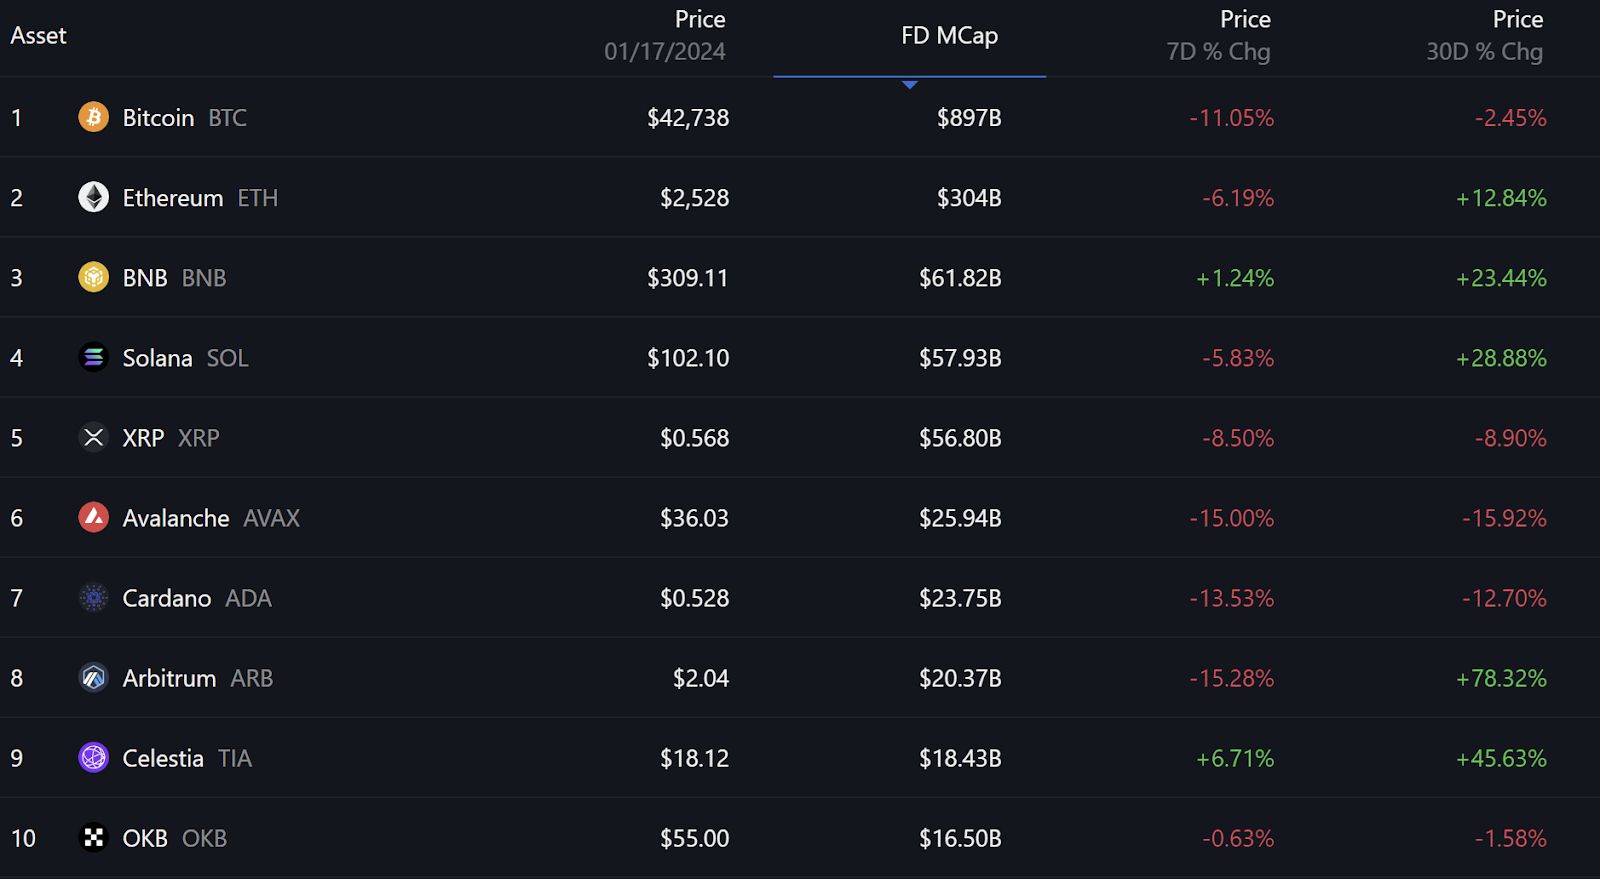Open the Avalanche asset name link

[x=176, y=518]
